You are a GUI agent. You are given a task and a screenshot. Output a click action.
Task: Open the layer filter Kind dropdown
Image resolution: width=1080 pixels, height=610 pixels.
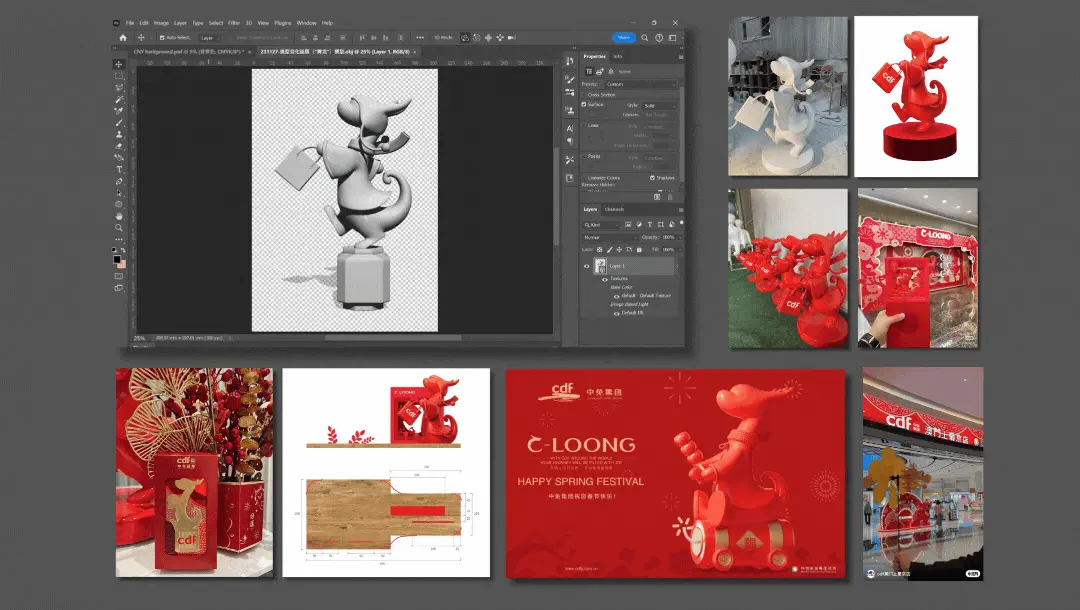coord(602,224)
